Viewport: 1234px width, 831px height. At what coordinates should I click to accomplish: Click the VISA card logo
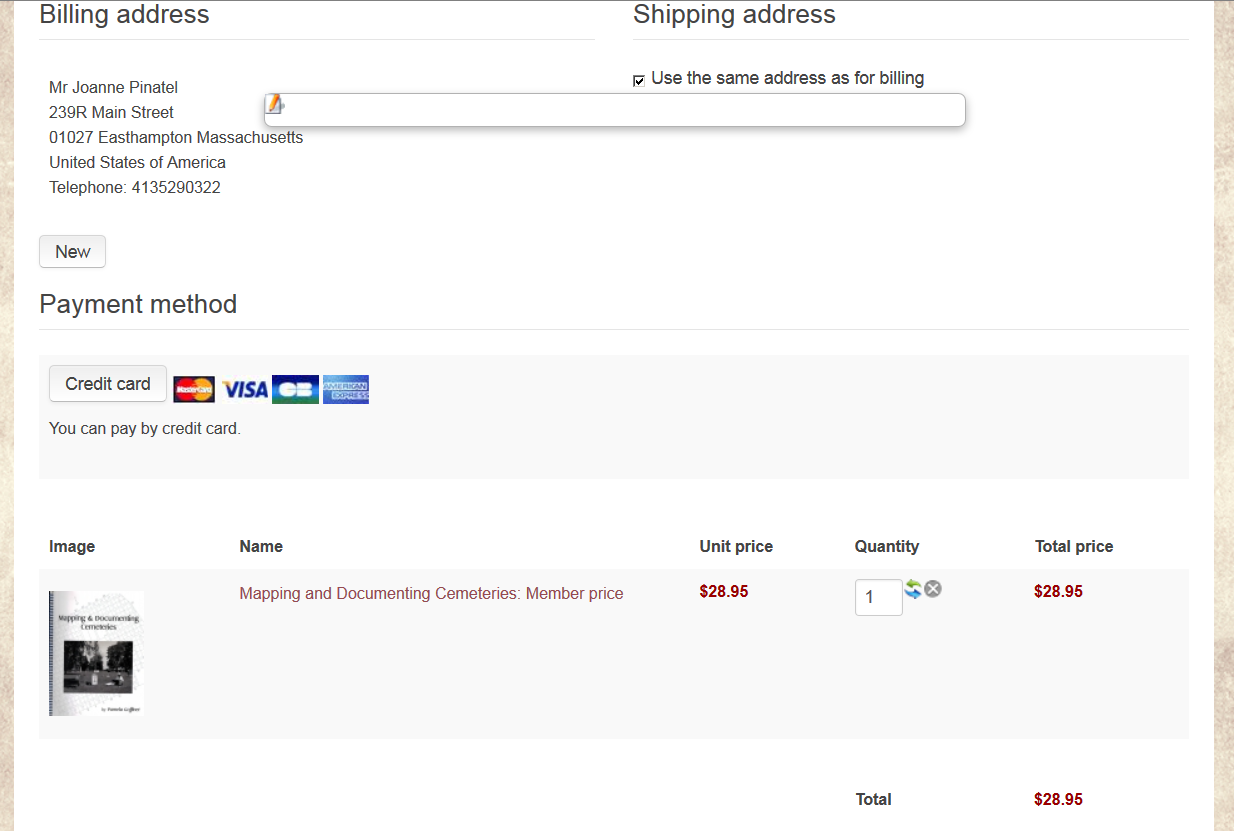pyautogui.click(x=245, y=389)
